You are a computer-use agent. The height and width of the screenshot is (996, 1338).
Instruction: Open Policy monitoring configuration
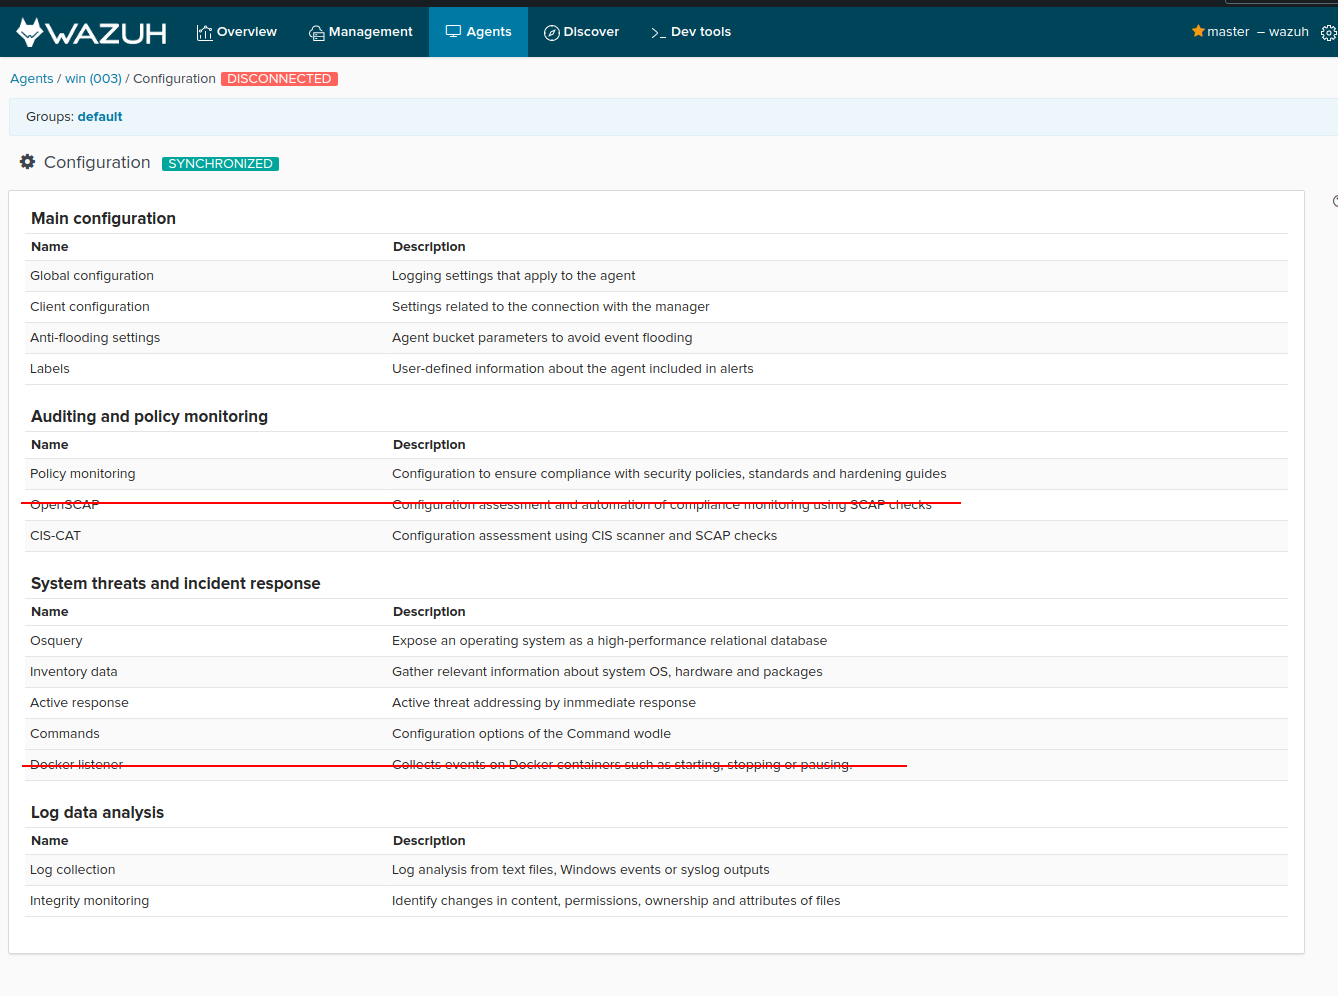pyautogui.click(x=82, y=473)
